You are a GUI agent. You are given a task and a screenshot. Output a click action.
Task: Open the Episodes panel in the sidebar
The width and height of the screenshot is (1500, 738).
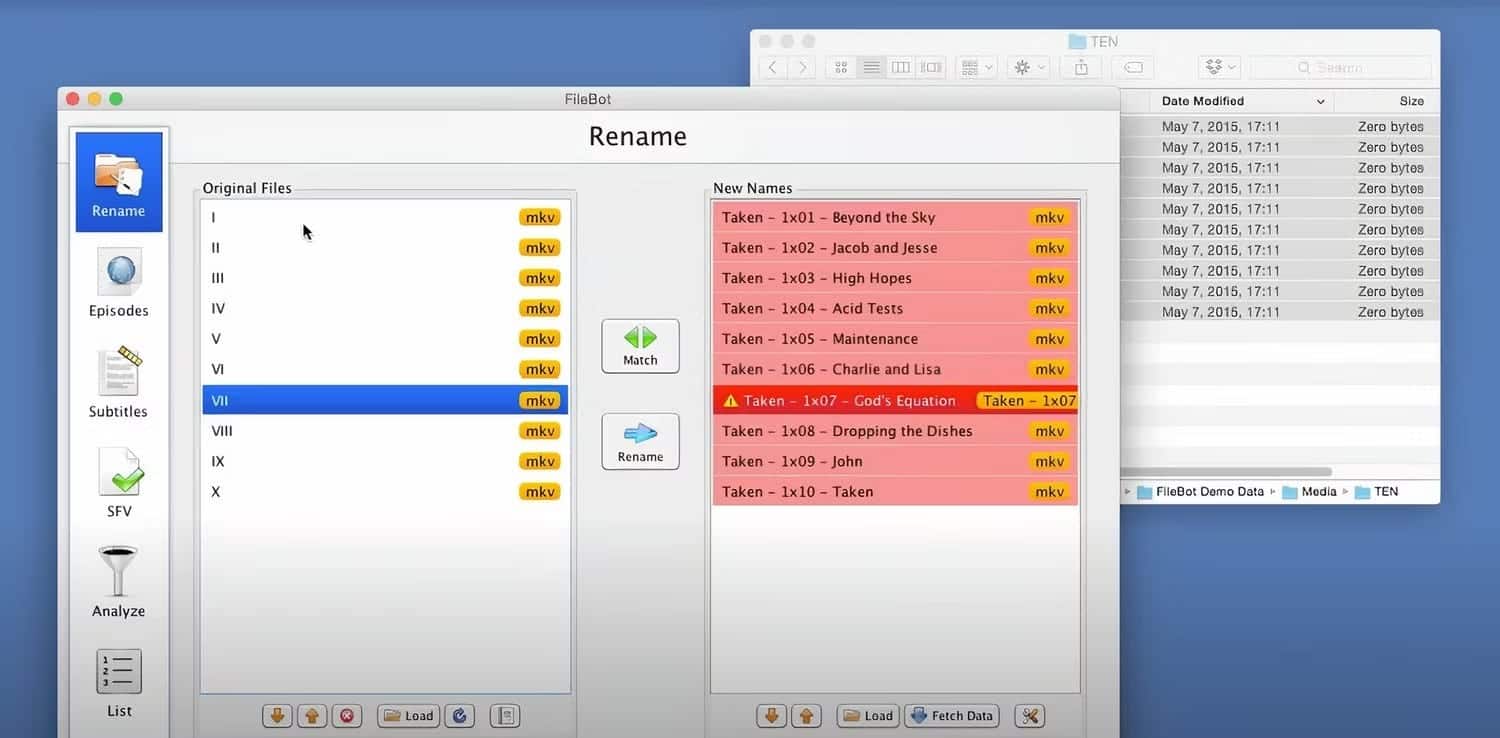pyautogui.click(x=118, y=283)
